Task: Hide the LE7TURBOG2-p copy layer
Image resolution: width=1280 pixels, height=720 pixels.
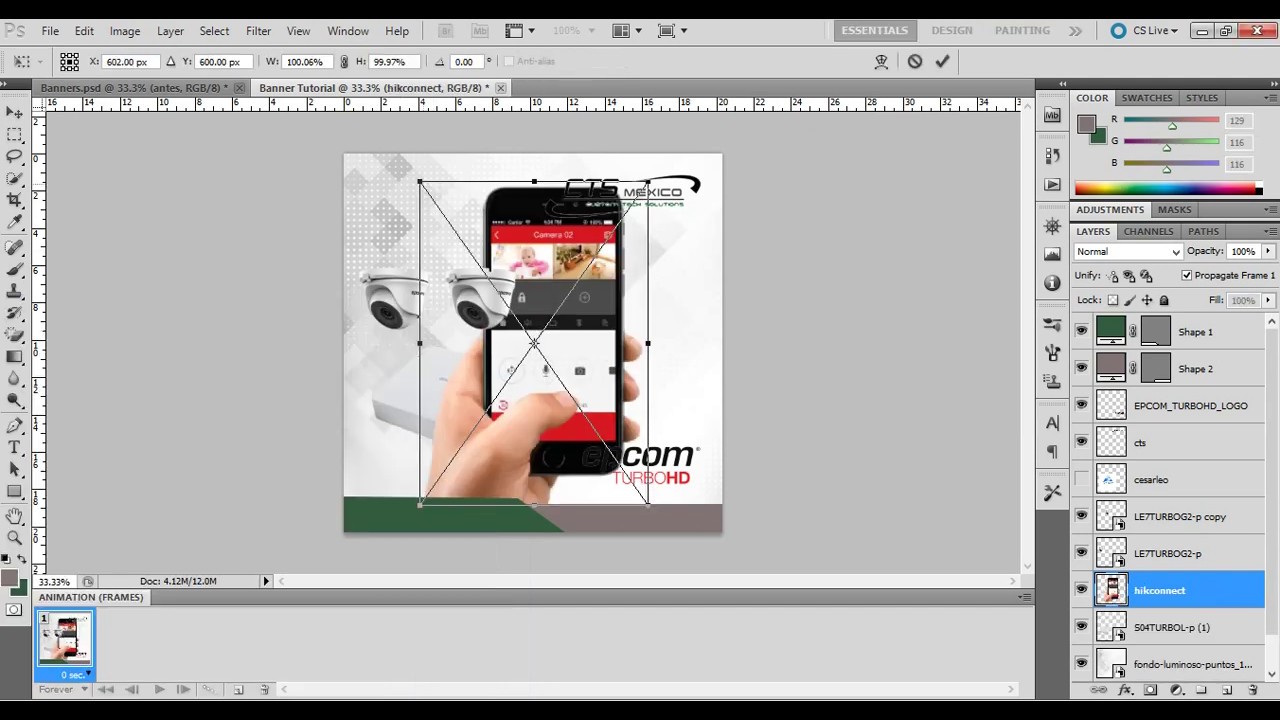Action: click(x=1081, y=516)
